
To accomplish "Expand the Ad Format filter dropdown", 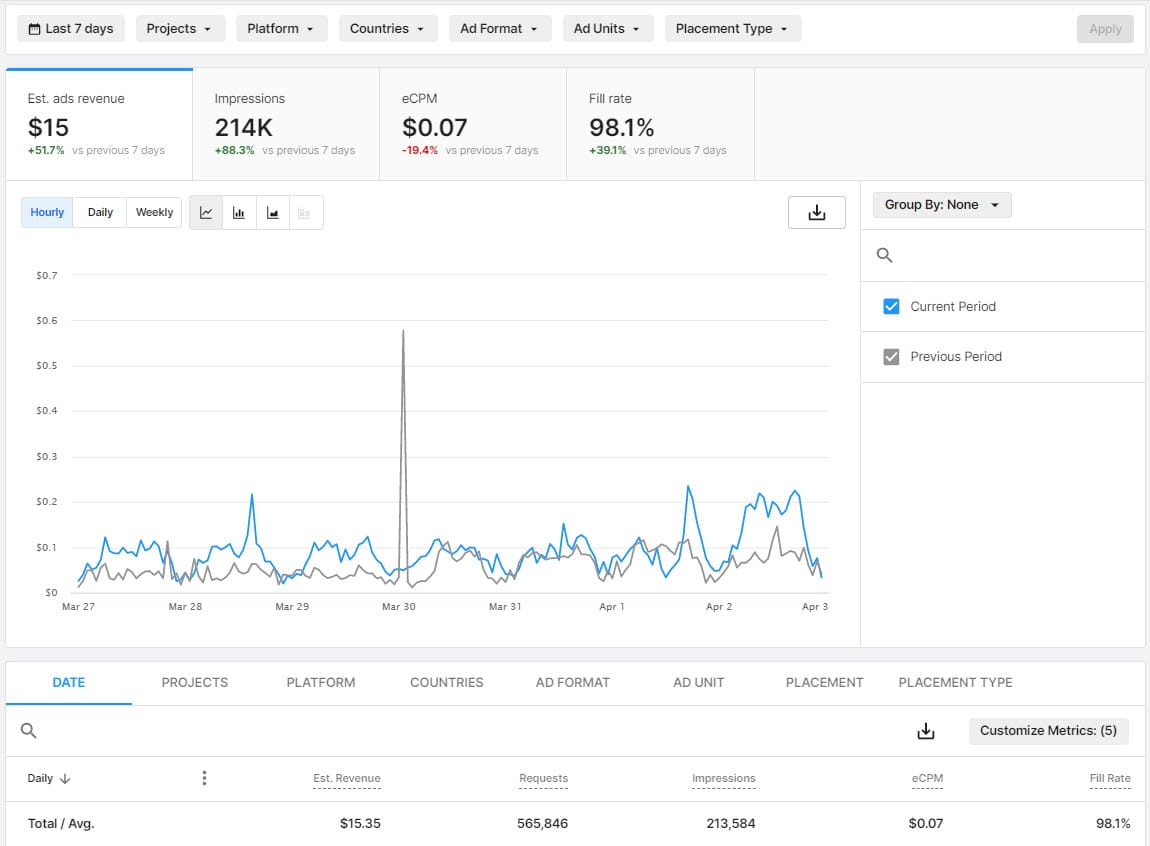I will point(499,29).
